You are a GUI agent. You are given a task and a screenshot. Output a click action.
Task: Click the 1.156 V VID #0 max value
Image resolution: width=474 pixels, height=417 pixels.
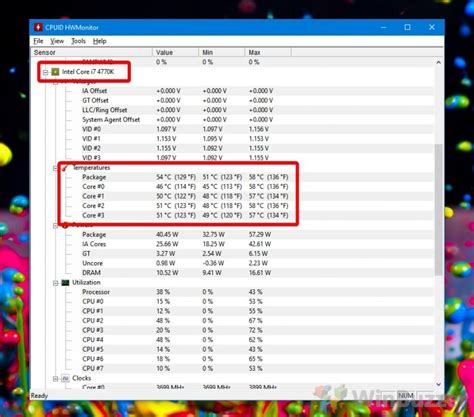(259, 129)
